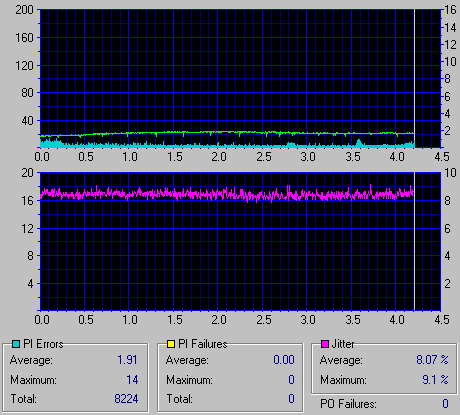Click the PI Failures average value 0.00

click(284, 360)
